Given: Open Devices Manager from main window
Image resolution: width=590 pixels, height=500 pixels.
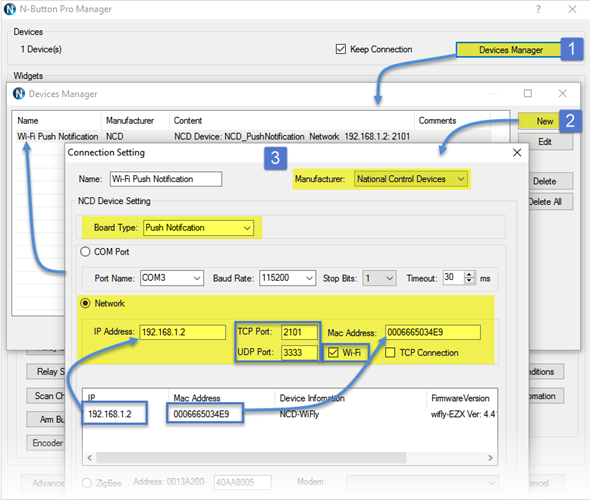Looking at the screenshot, I should (x=508, y=50).
